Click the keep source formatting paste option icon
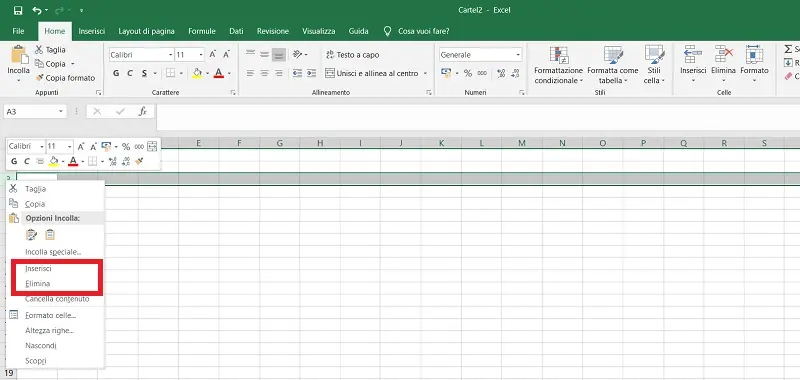 32,235
